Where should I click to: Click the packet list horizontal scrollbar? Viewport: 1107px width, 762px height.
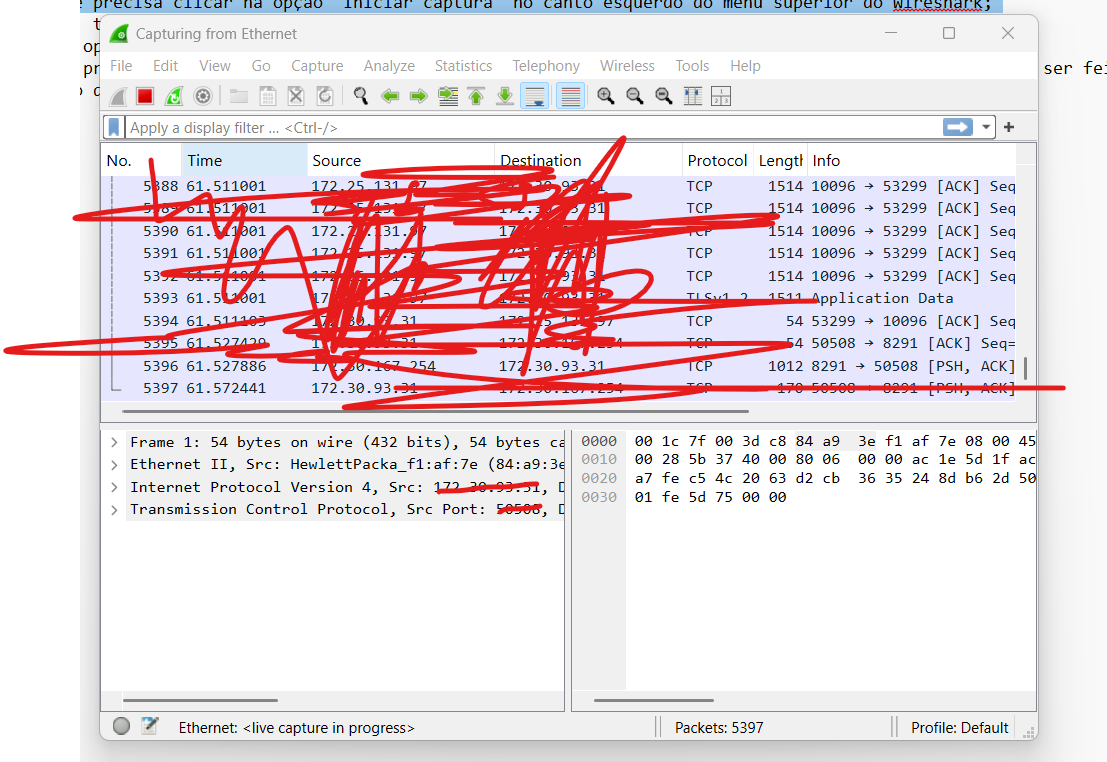pyautogui.click(x=435, y=411)
